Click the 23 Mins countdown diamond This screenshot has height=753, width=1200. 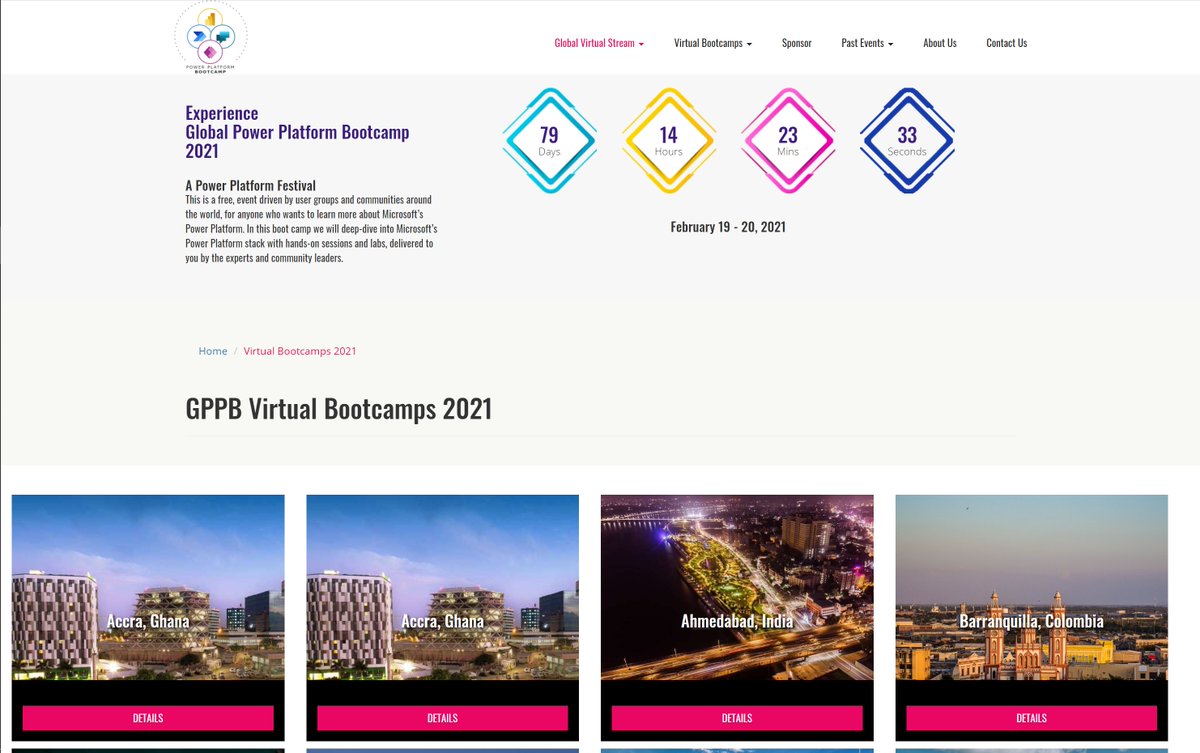tap(788, 140)
